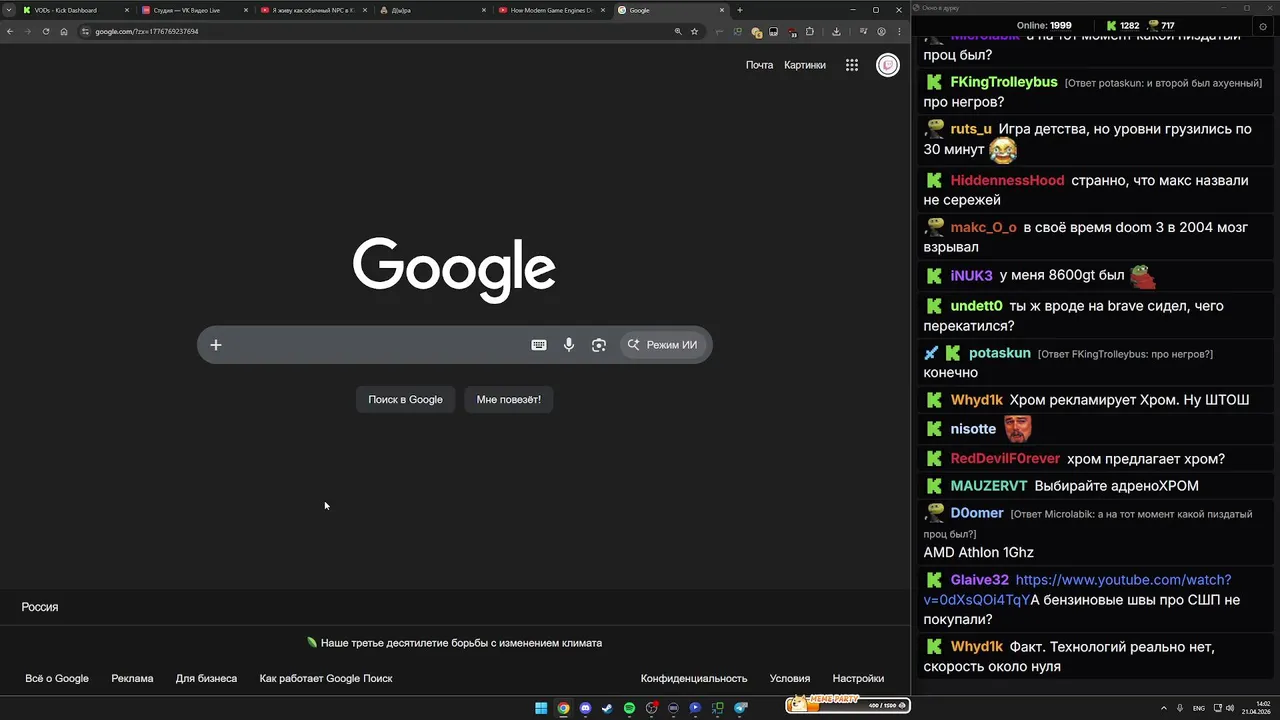Open the Google apps grid icon
This screenshot has width=1280, height=720.
tap(852, 65)
